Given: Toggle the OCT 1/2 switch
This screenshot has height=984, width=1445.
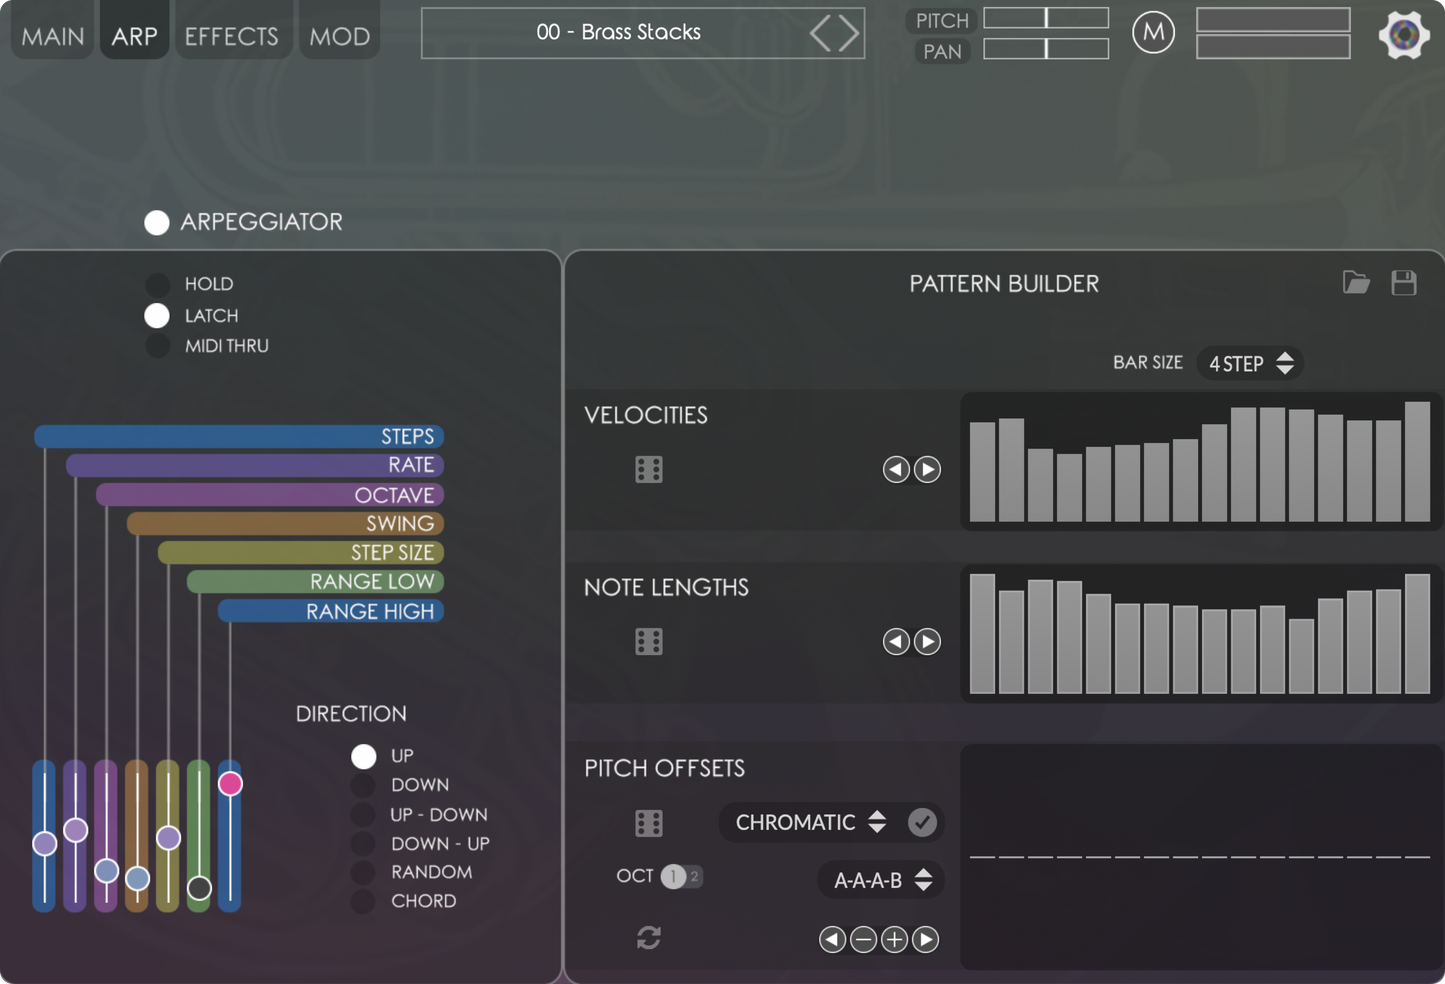Looking at the screenshot, I should click(682, 877).
